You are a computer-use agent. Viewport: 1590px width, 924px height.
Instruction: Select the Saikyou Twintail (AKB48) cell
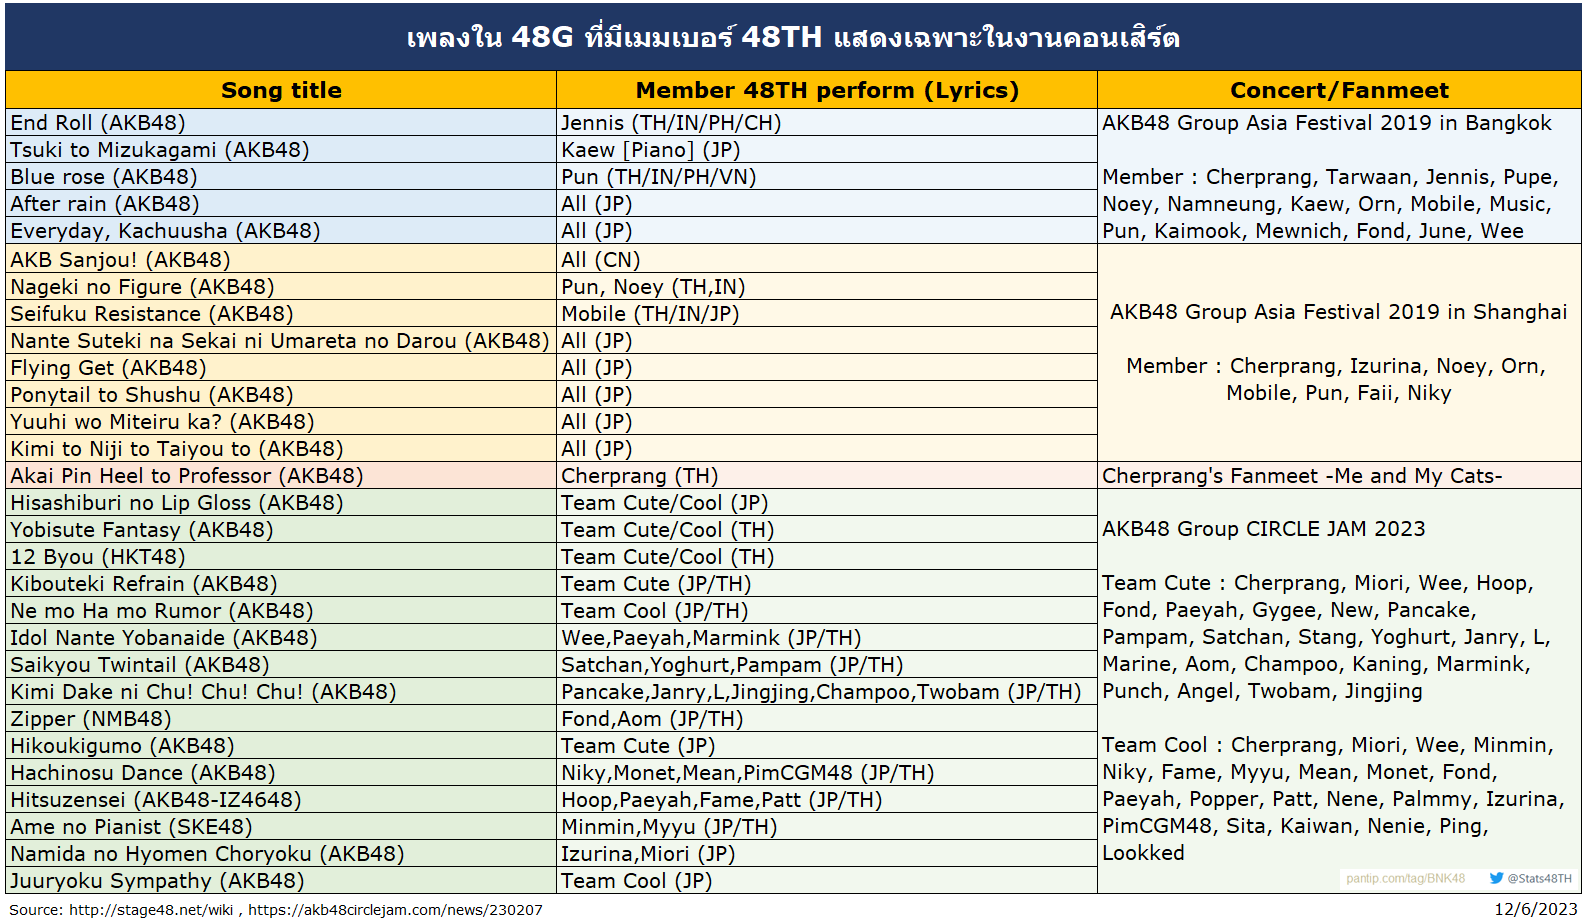281,665
